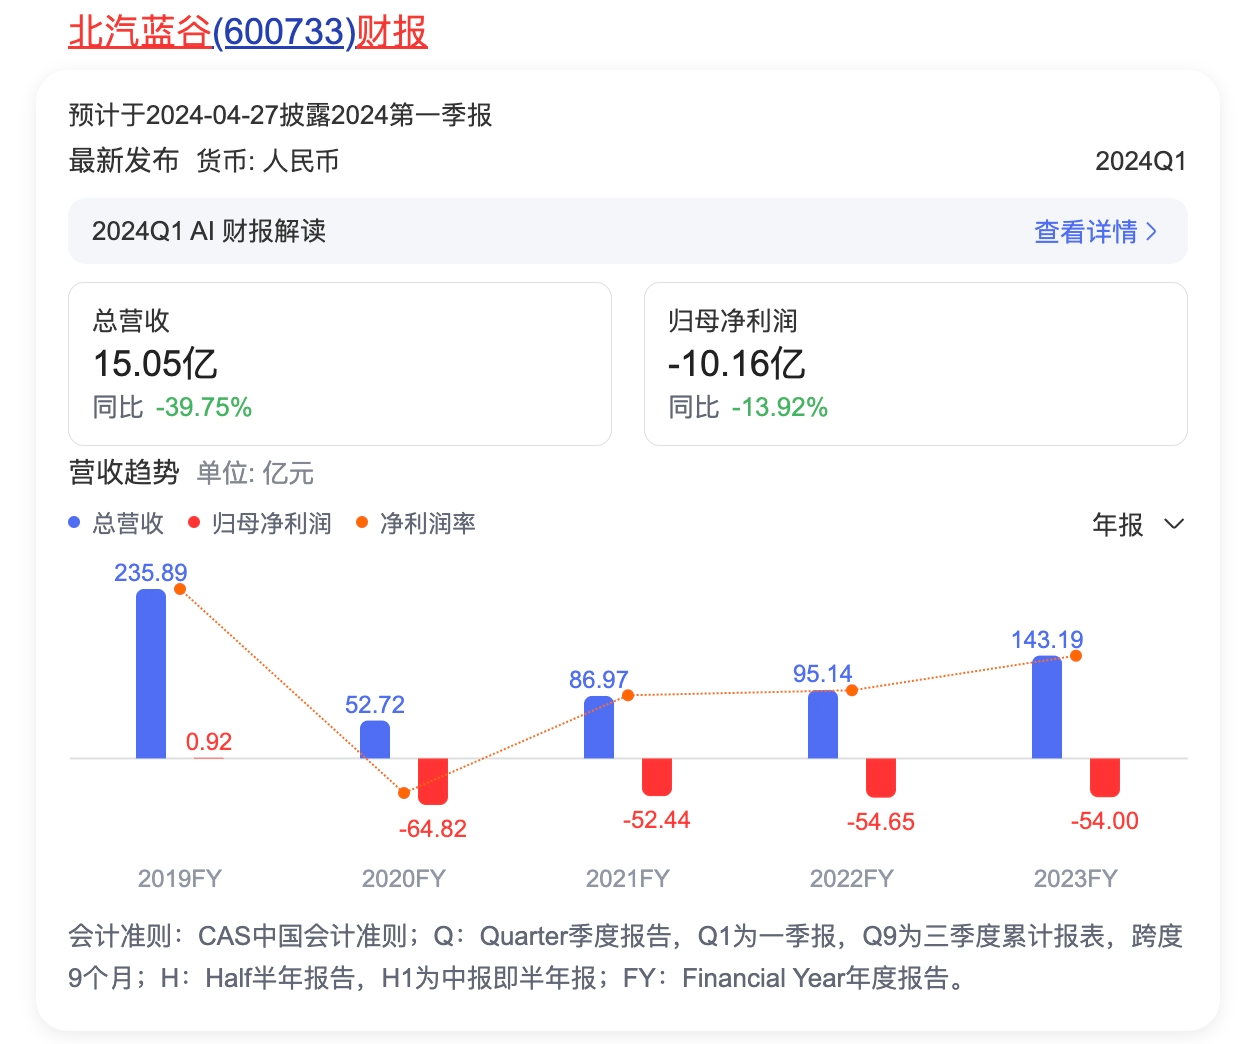The image size is (1244, 1044).
Task: Click the red dot of 归母净利润 legend
Action: 194,522
